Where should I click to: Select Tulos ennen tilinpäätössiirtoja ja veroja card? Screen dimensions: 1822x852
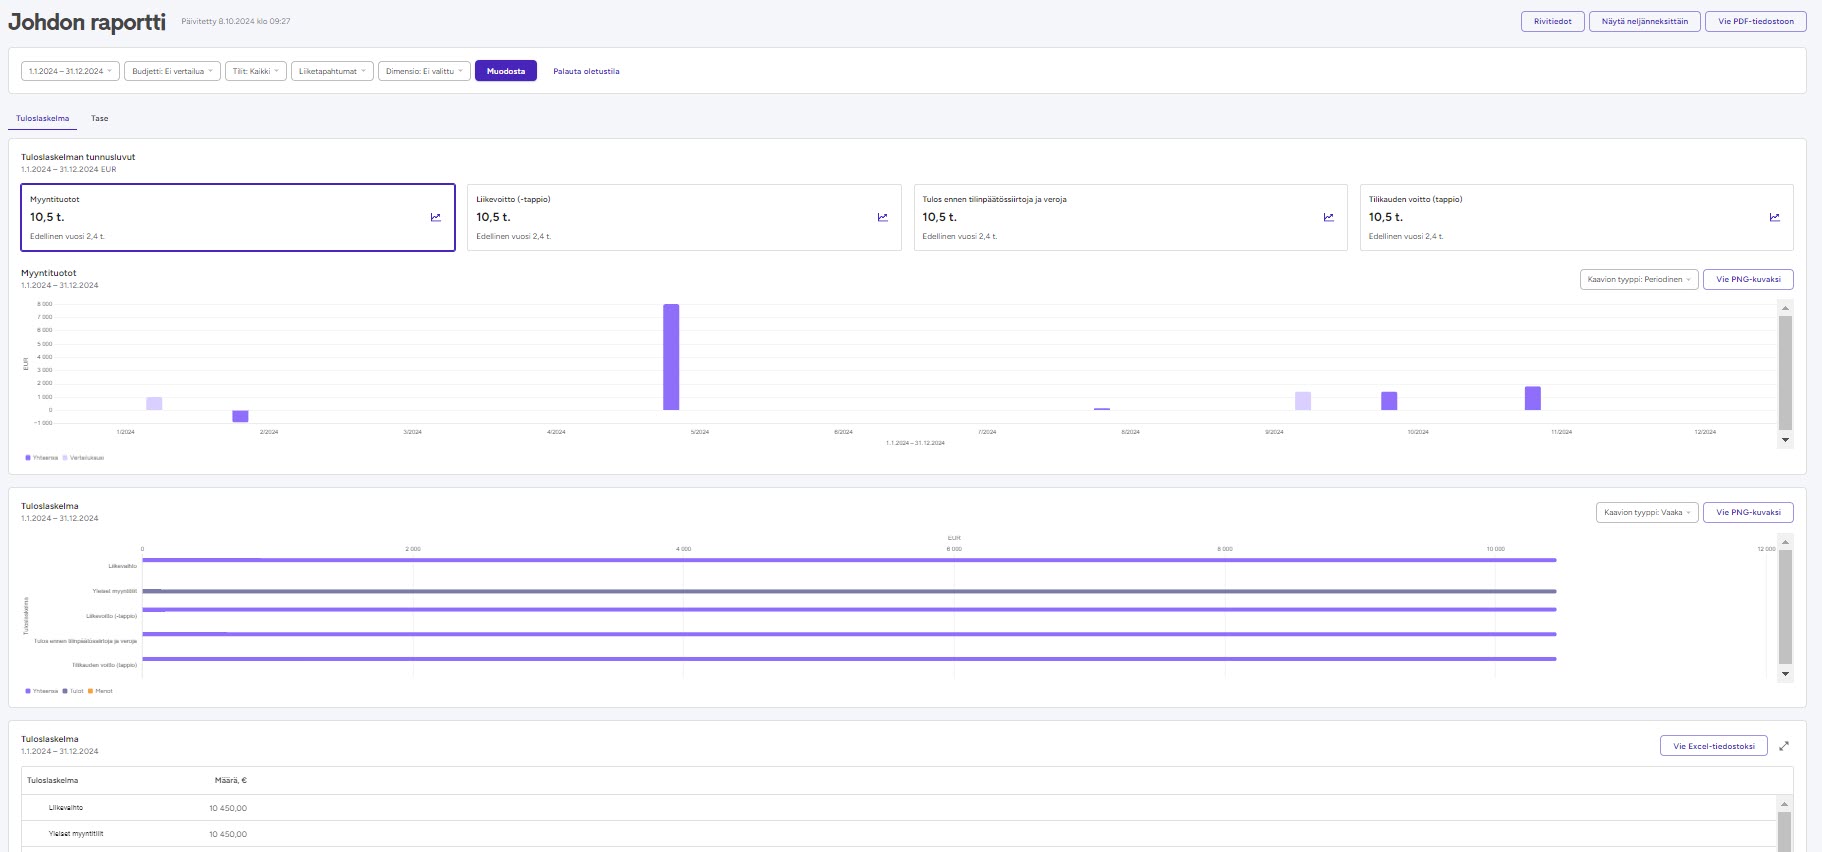coord(1131,217)
